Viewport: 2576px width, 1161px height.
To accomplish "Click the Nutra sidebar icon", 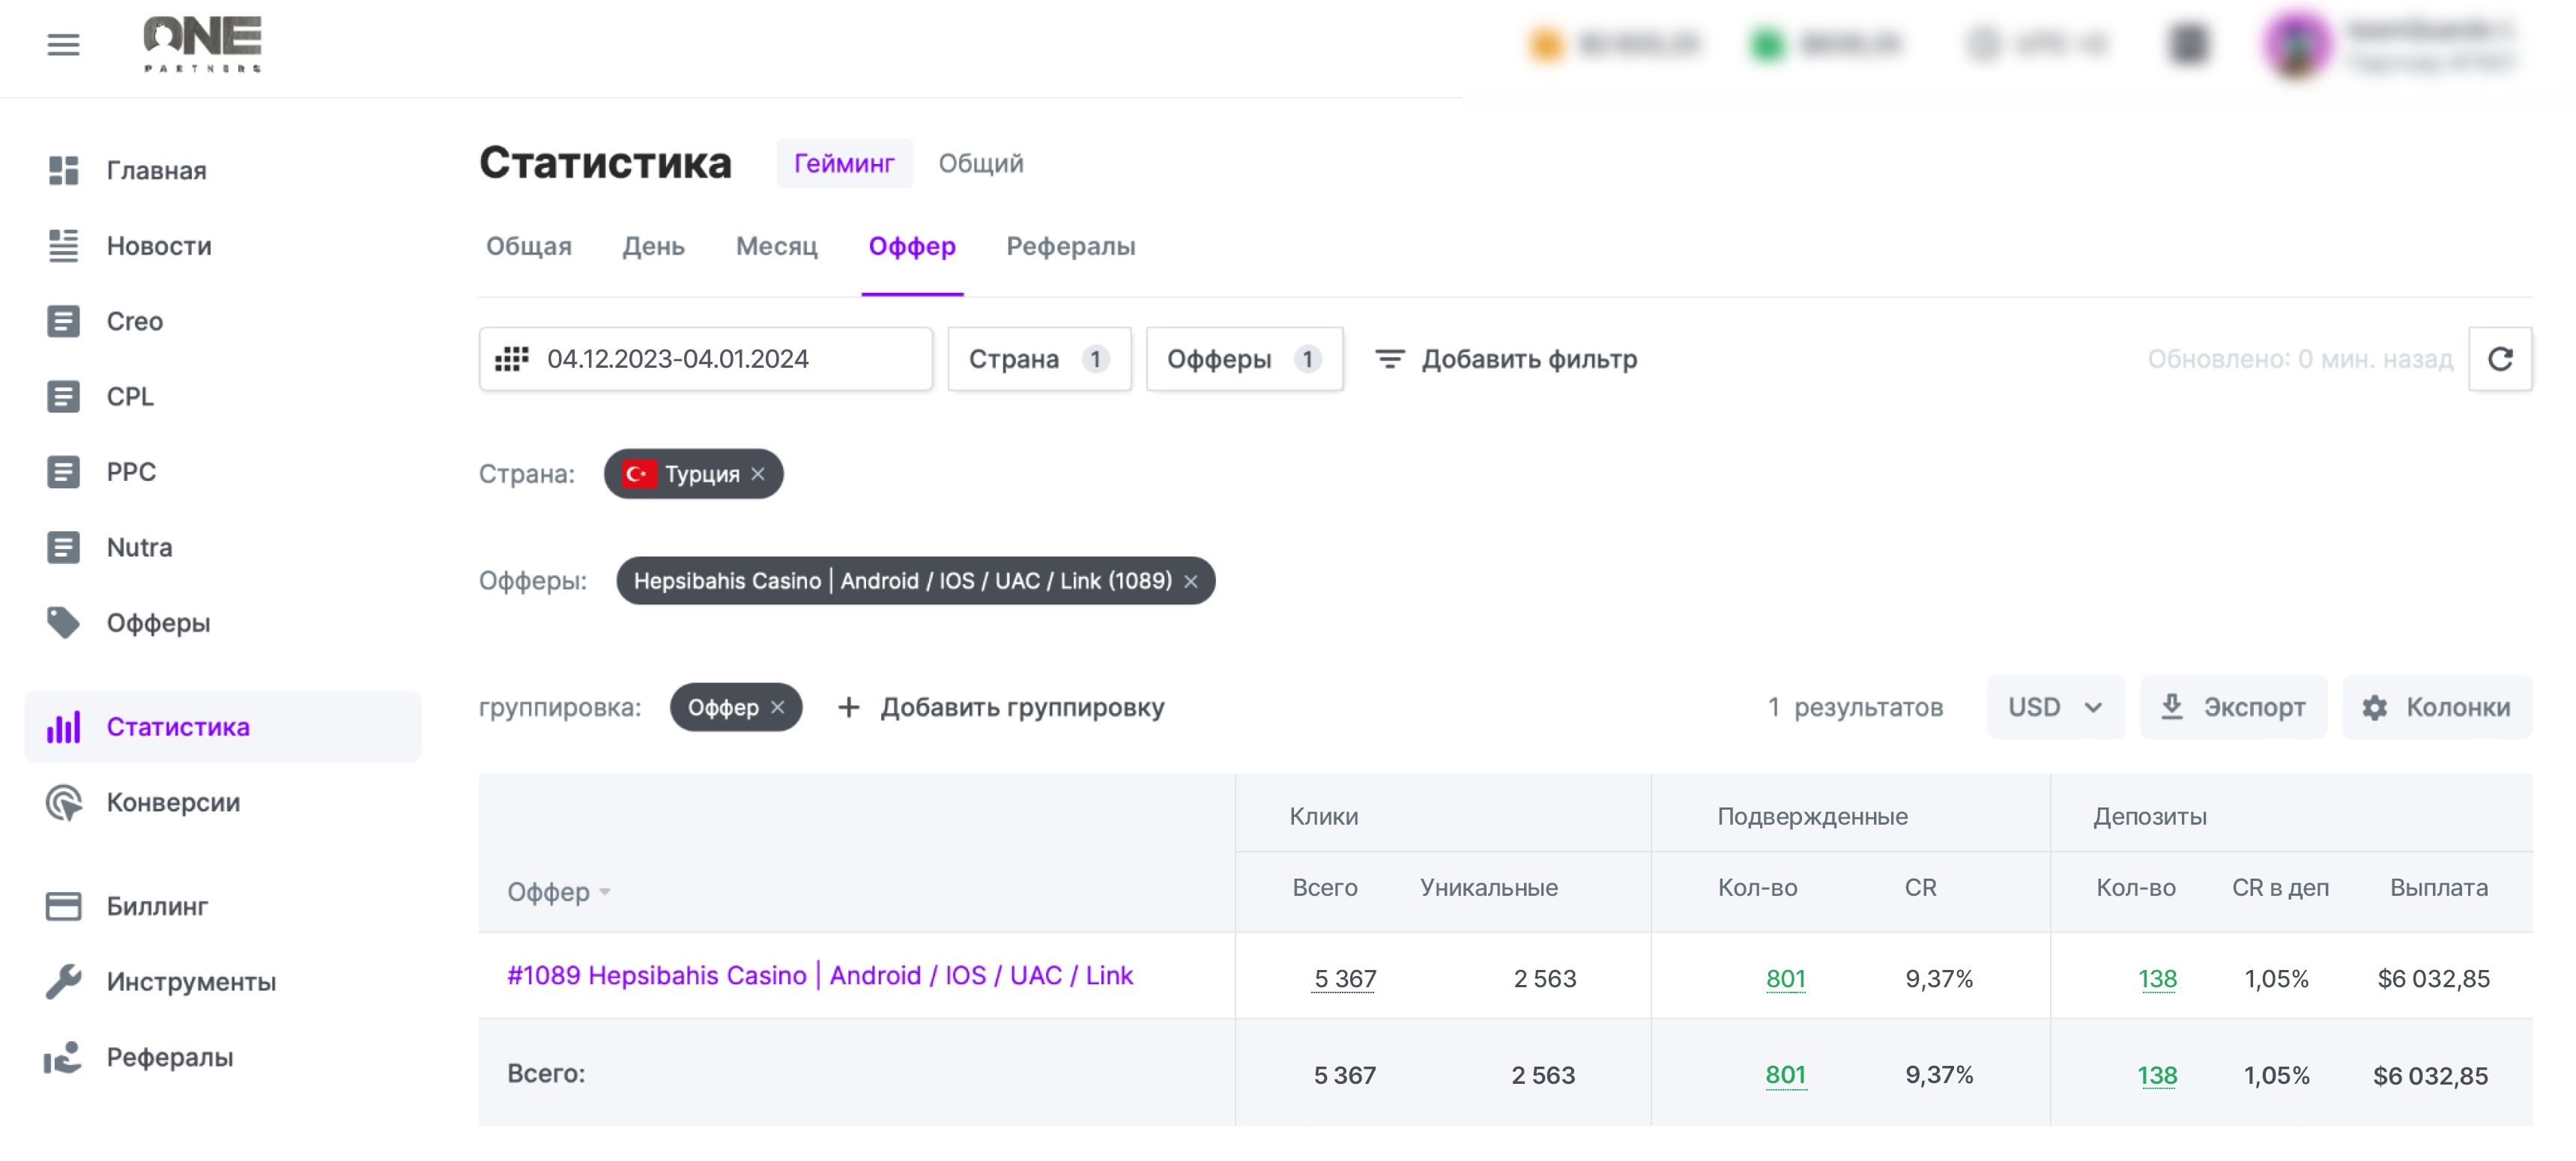I will [x=63, y=547].
